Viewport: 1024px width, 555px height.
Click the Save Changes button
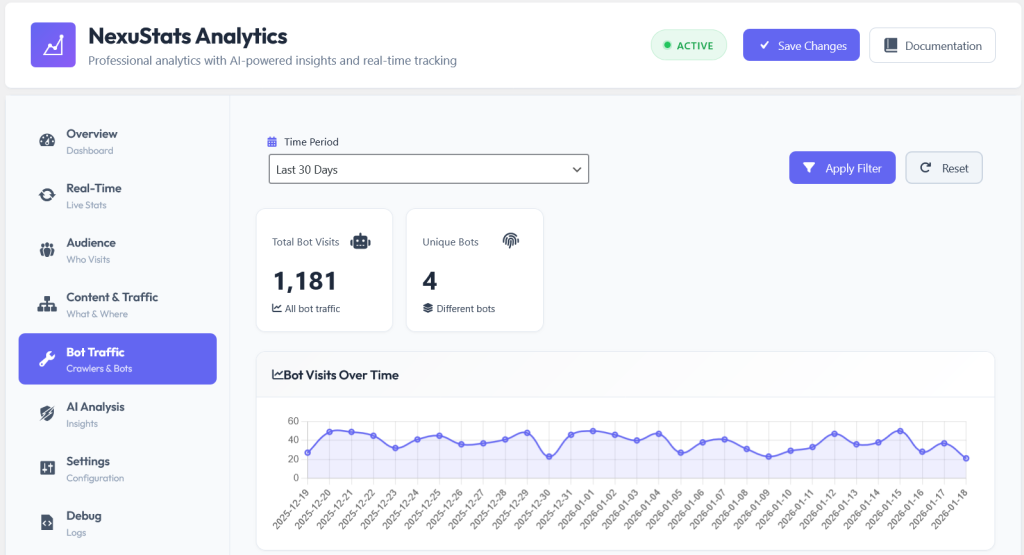[801, 45]
